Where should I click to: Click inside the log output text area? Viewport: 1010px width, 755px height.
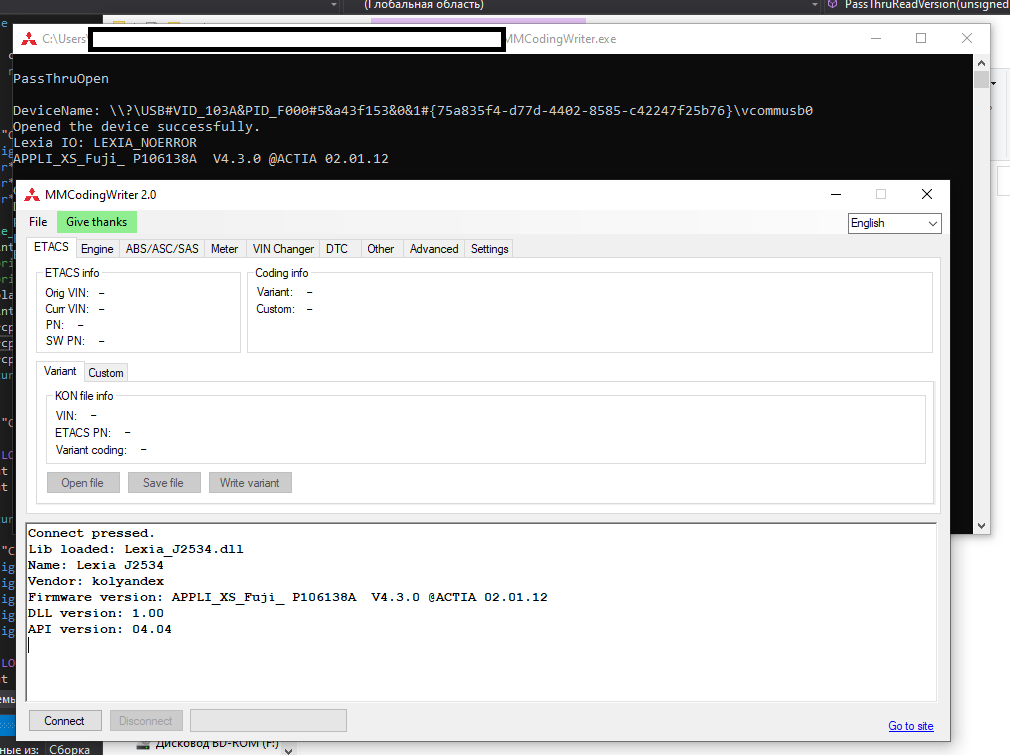click(481, 612)
